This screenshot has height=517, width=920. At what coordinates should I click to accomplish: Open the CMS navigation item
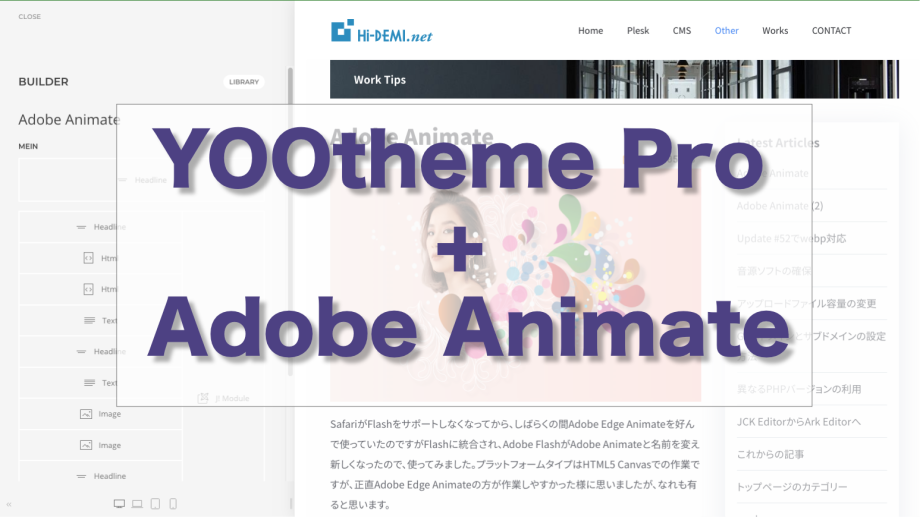pos(682,31)
